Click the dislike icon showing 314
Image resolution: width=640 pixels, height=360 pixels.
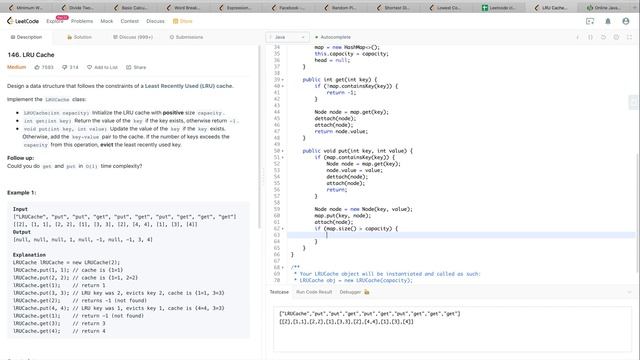click(x=64, y=67)
